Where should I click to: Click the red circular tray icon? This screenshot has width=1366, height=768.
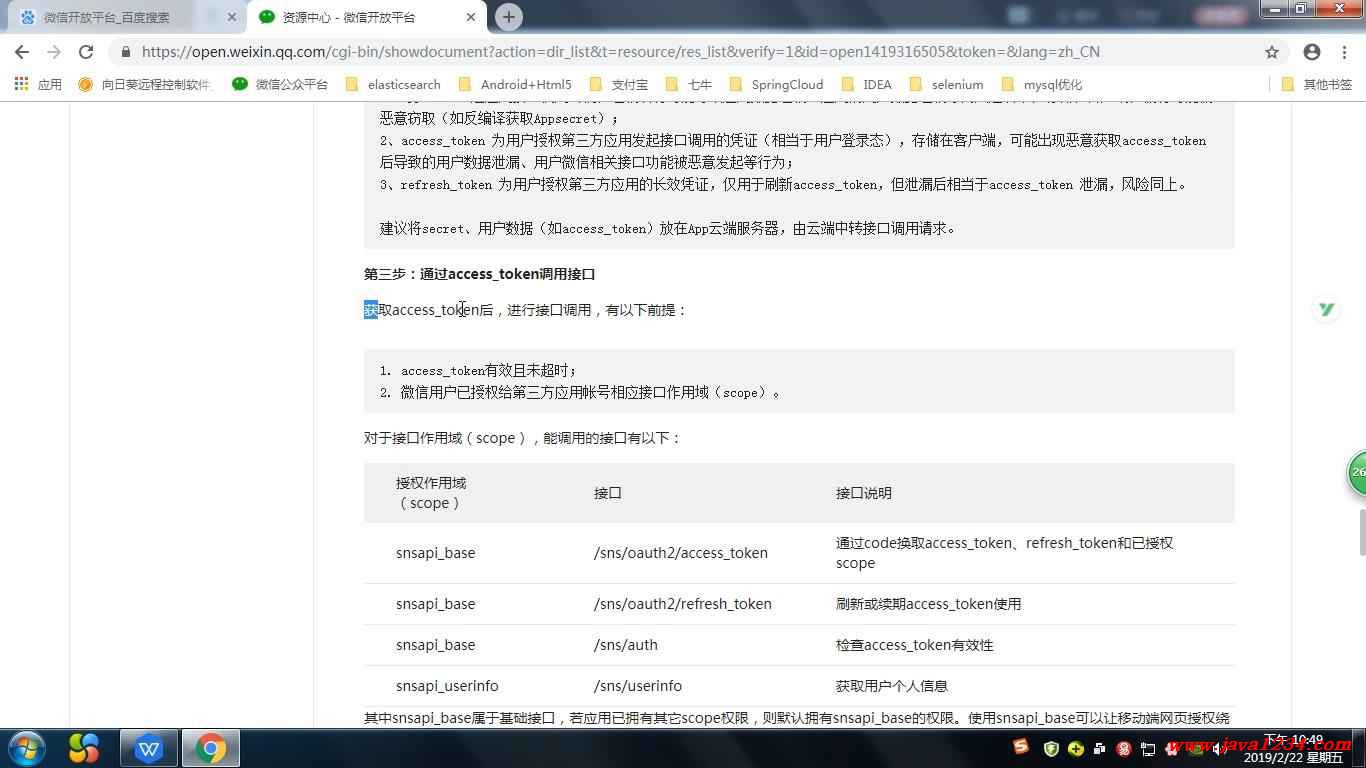click(x=1124, y=748)
